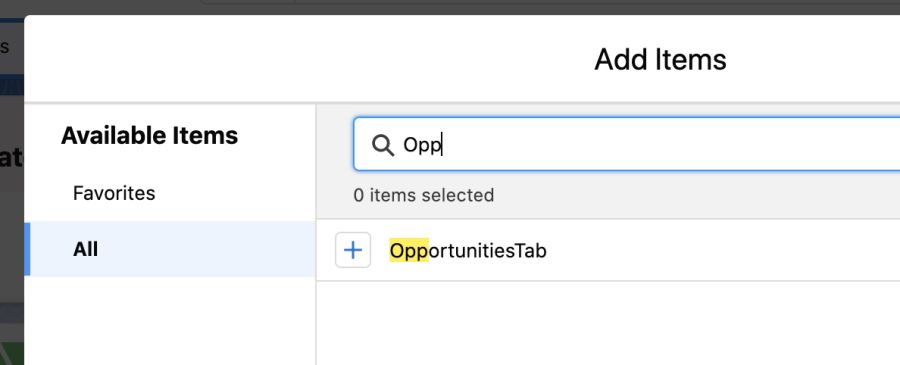Image resolution: width=900 pixels, height=365 pixels.
Task: Click the Available Items heading
Action: click(149, 135)
